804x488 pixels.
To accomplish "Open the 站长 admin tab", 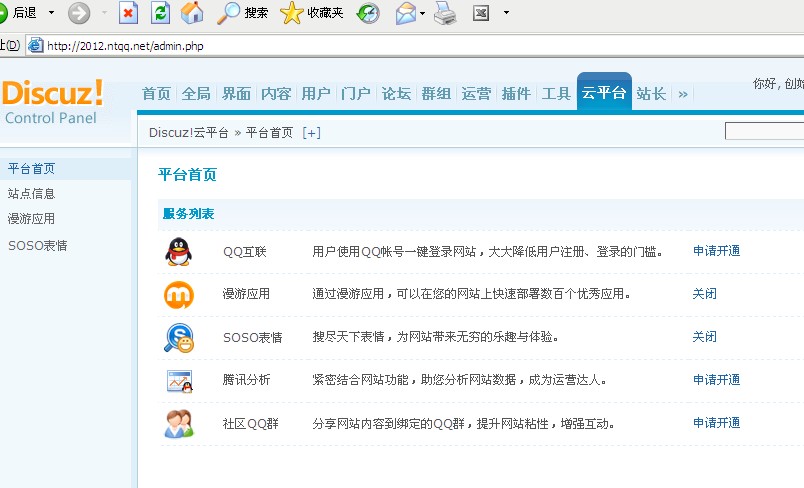I will (651, 94).
